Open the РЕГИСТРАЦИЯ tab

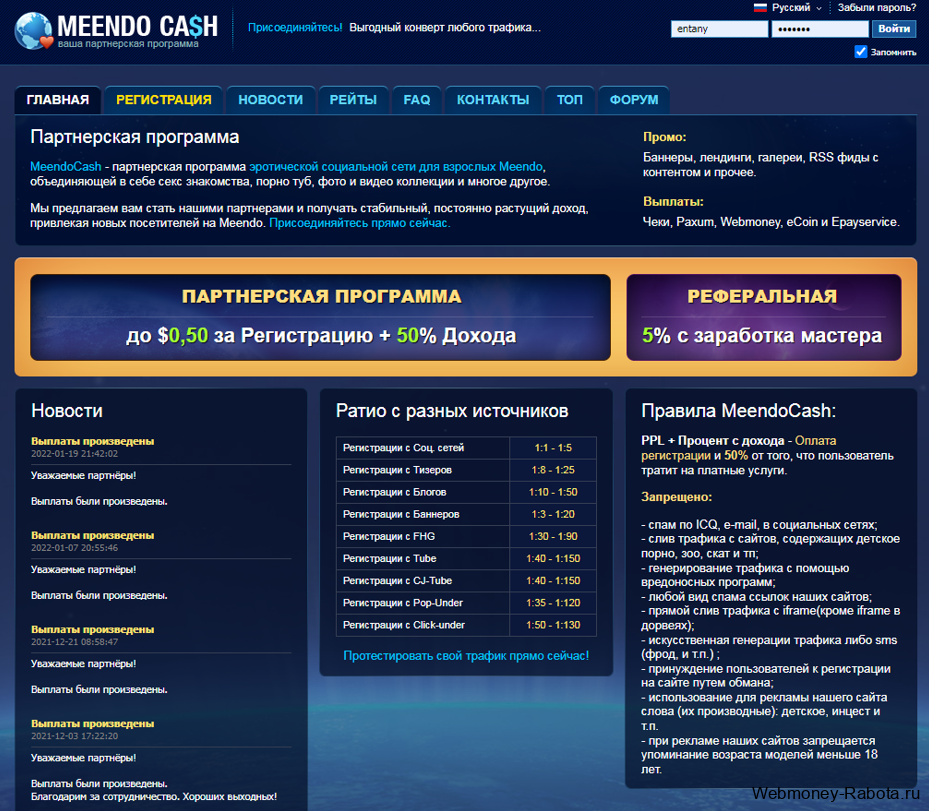(x=164, y=100)
